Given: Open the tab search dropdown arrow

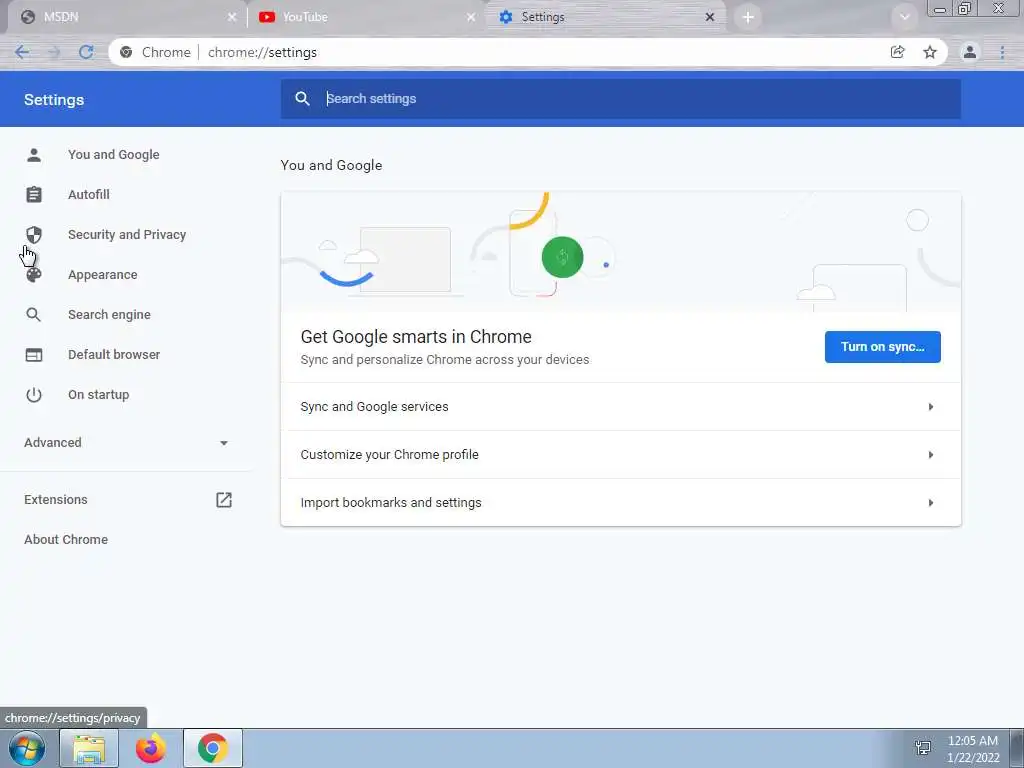Looking at the screenshot, I should pyautogui.click(x=904, y=17).
